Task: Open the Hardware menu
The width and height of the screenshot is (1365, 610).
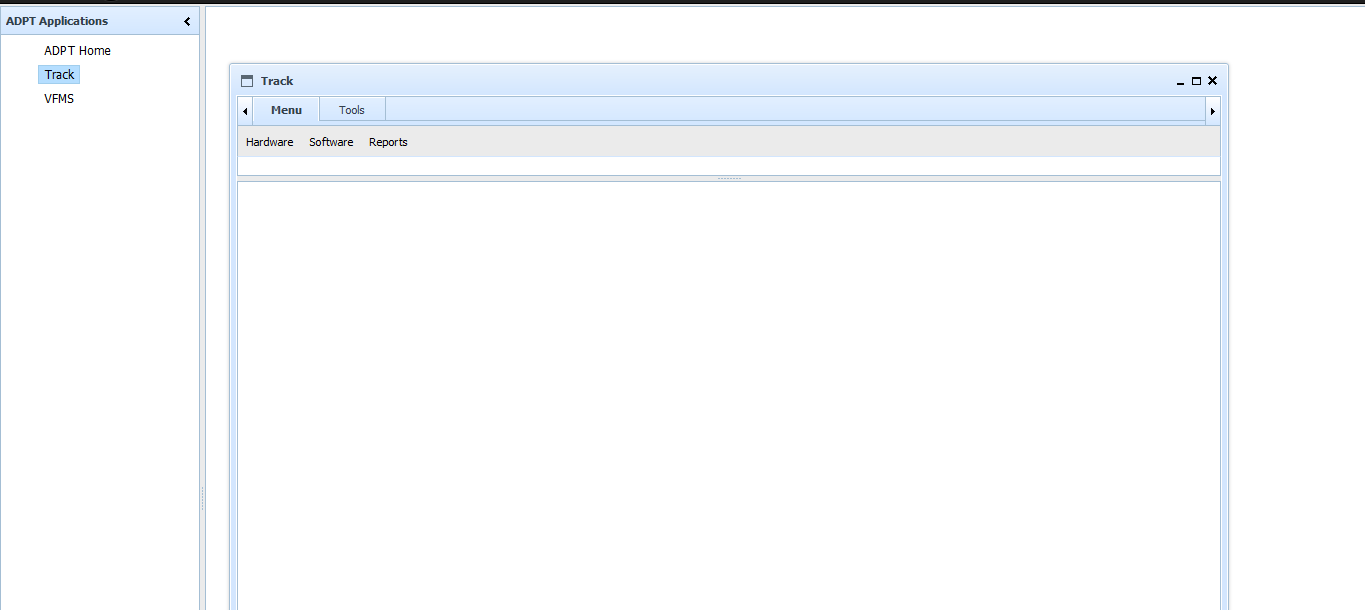Action: (270, 142)
